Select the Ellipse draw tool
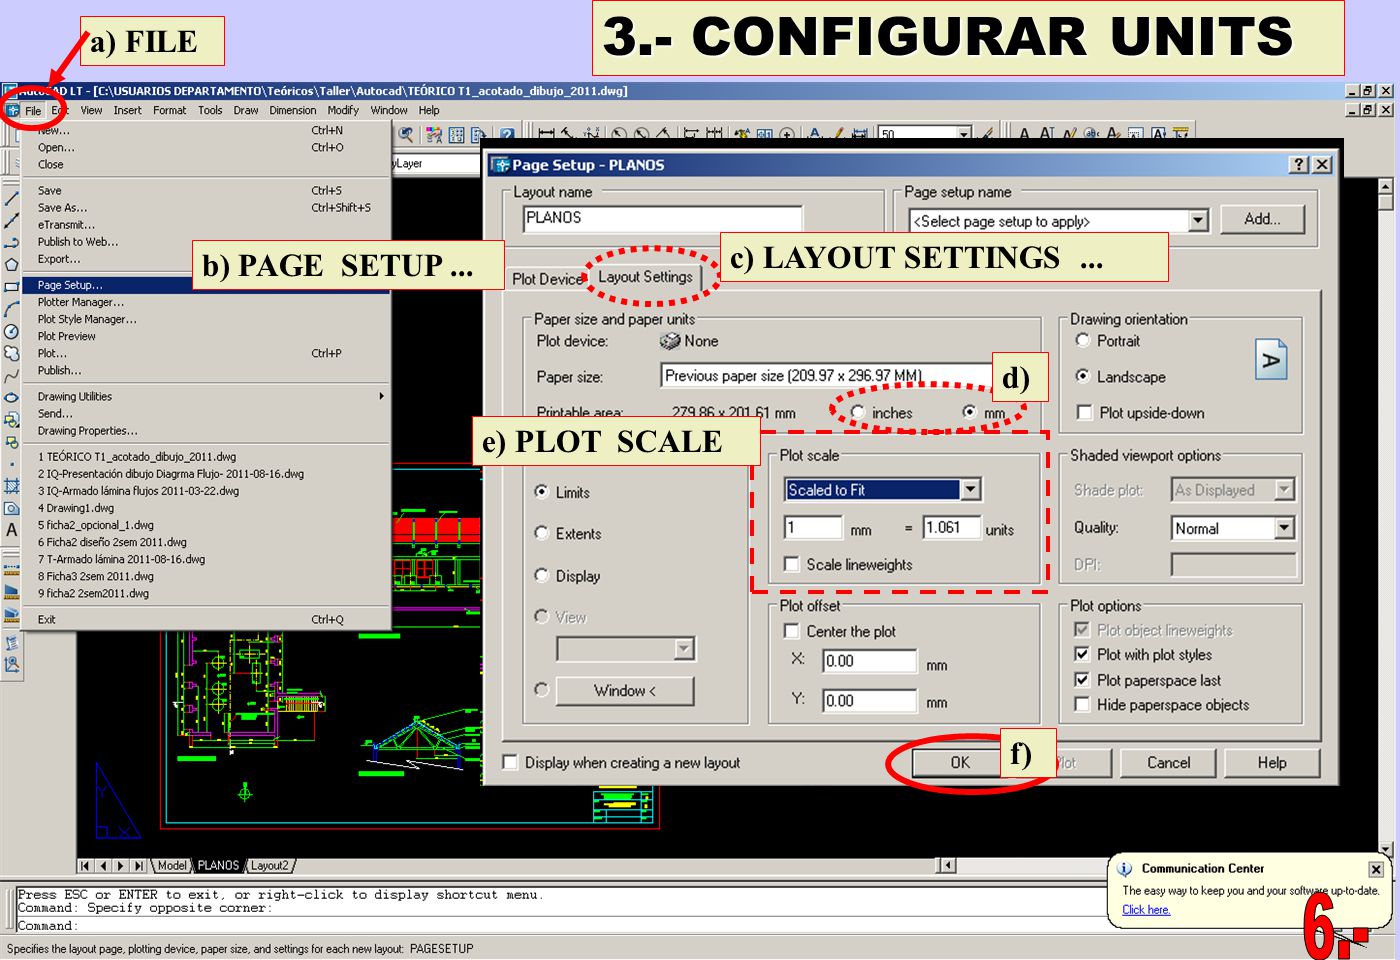 11,397
